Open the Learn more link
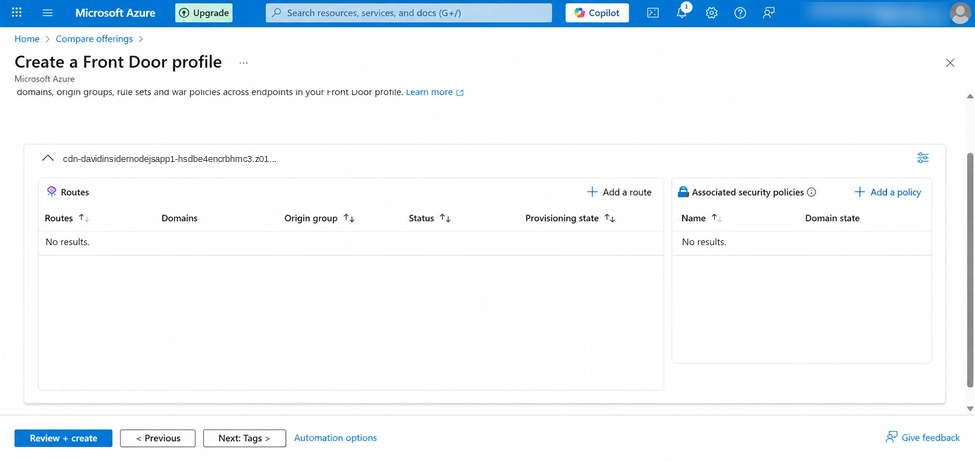The image size is (975, 461). click(435, 92)
